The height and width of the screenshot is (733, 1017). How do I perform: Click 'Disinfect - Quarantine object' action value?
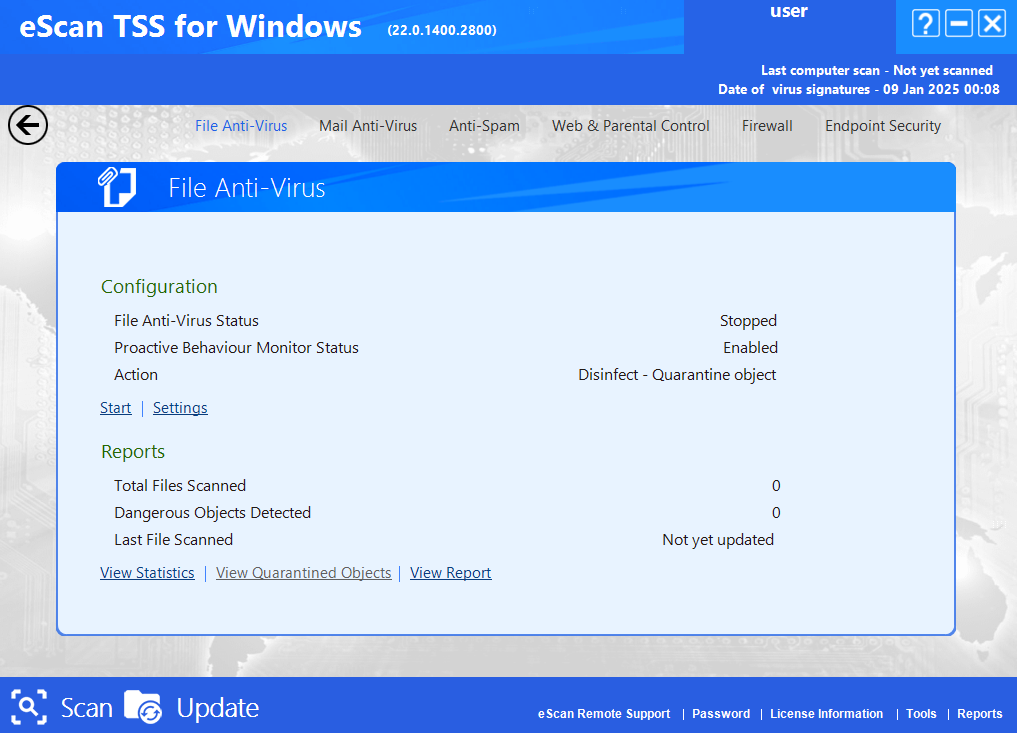677,375
